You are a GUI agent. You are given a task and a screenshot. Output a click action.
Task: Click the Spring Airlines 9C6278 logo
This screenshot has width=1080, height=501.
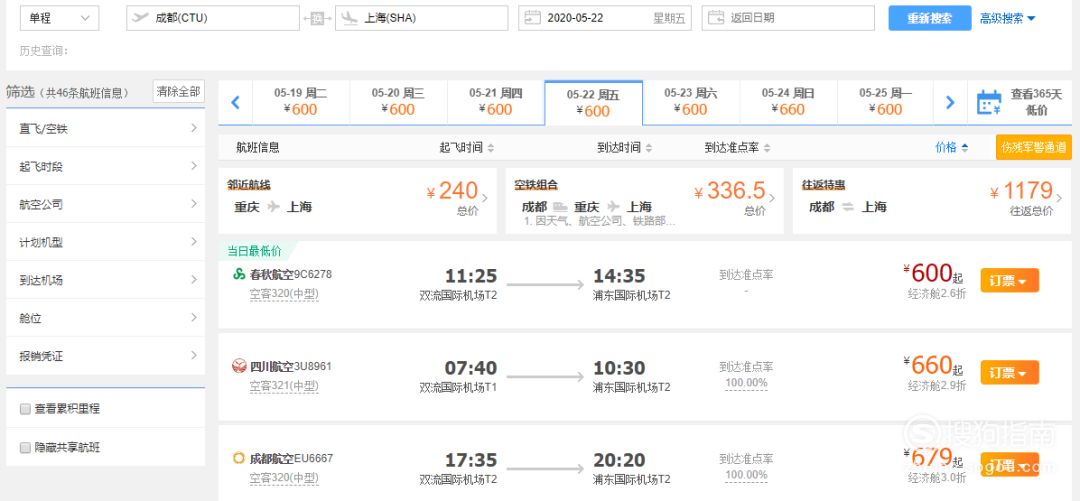pos(238,274)
